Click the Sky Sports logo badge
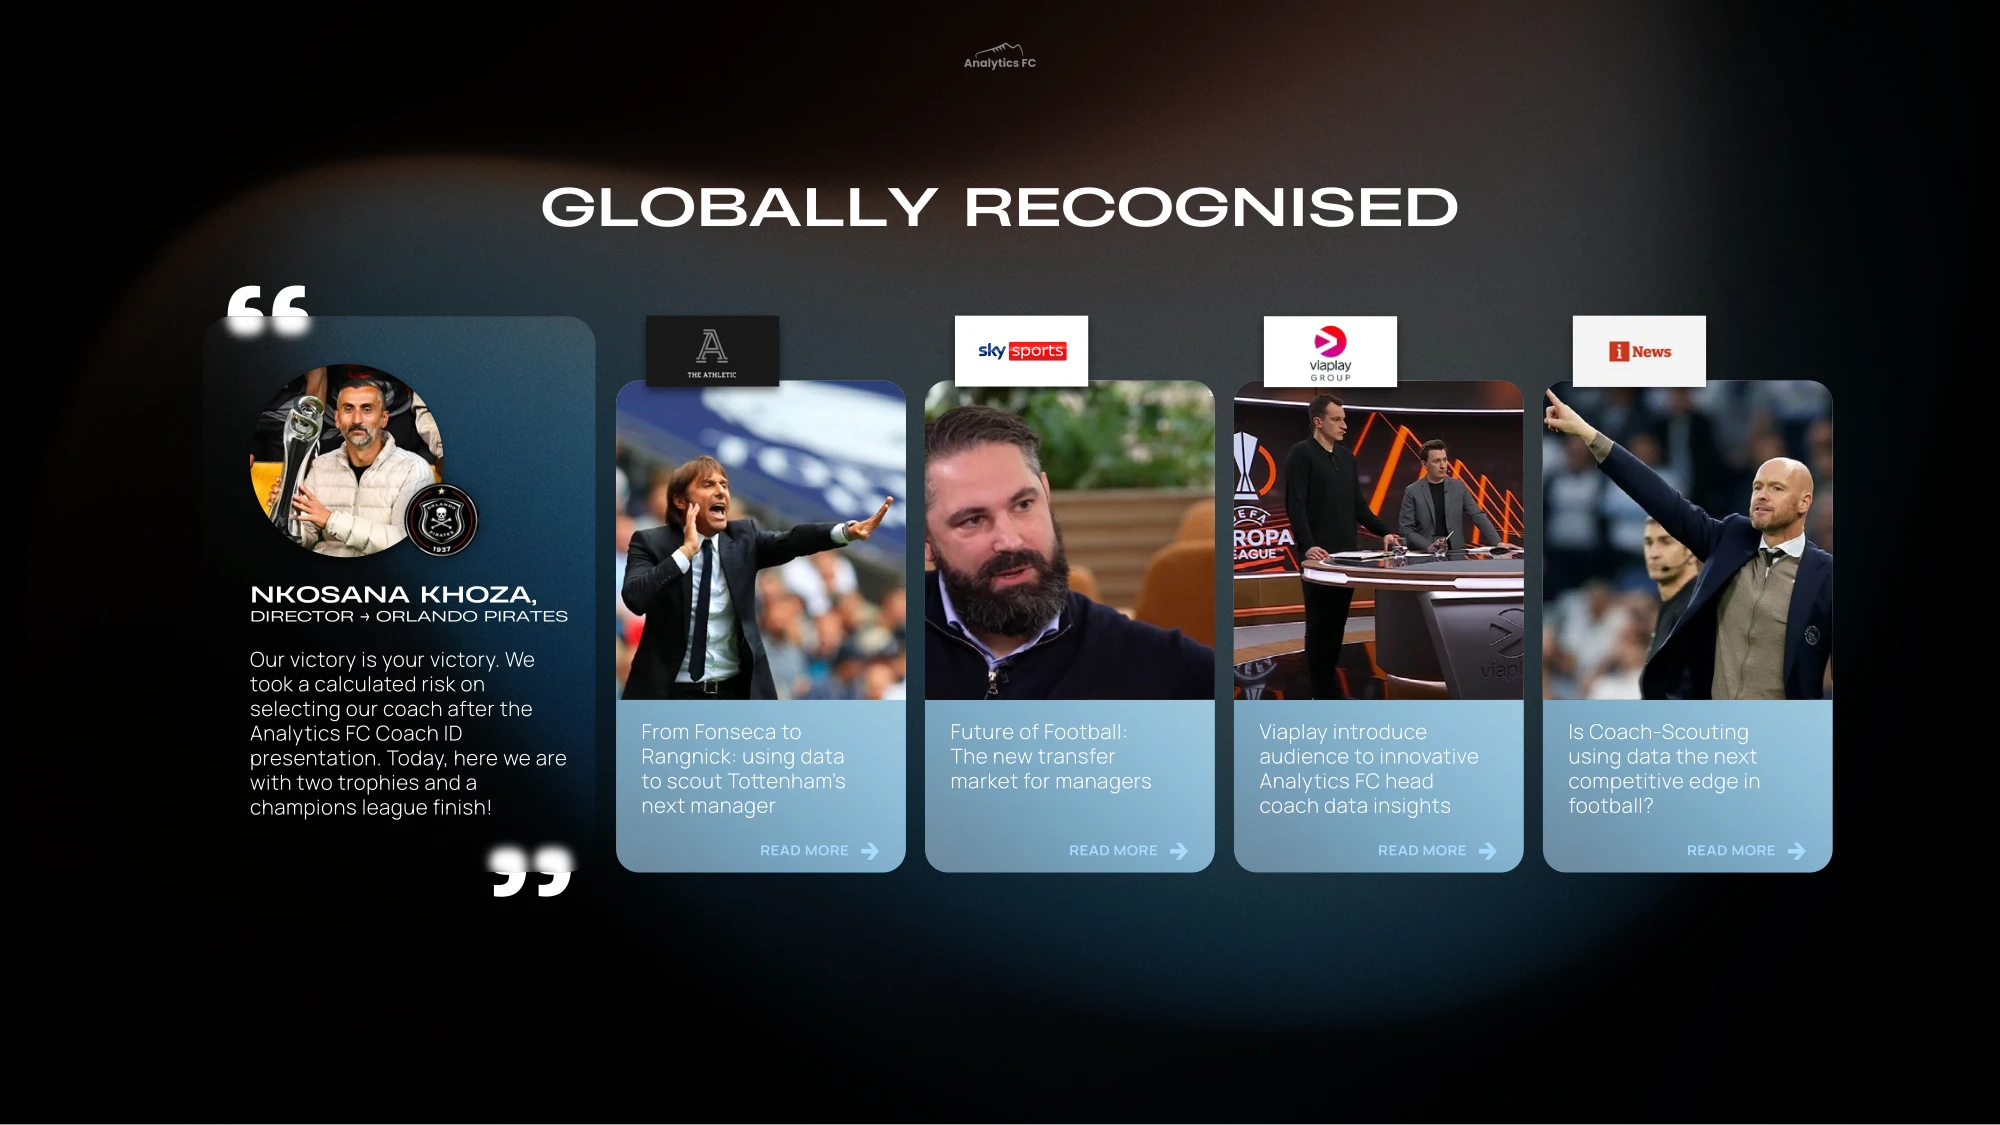2000x1125 pixels. coord(1021,351)
